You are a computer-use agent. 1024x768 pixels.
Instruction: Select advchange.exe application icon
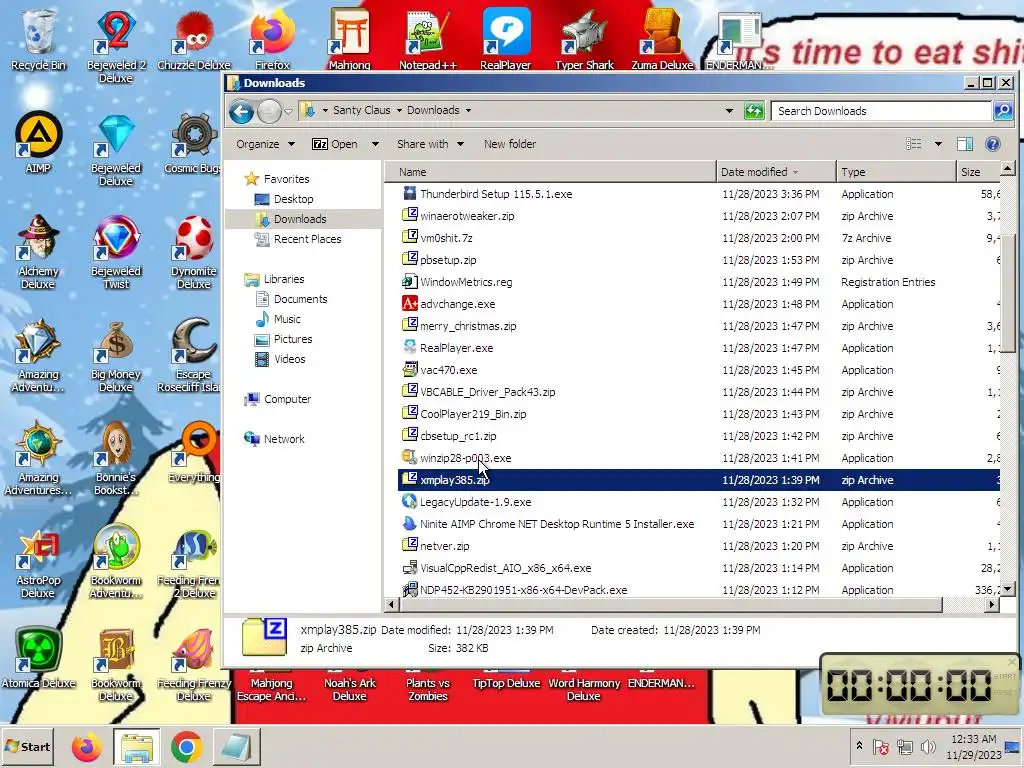409,304
